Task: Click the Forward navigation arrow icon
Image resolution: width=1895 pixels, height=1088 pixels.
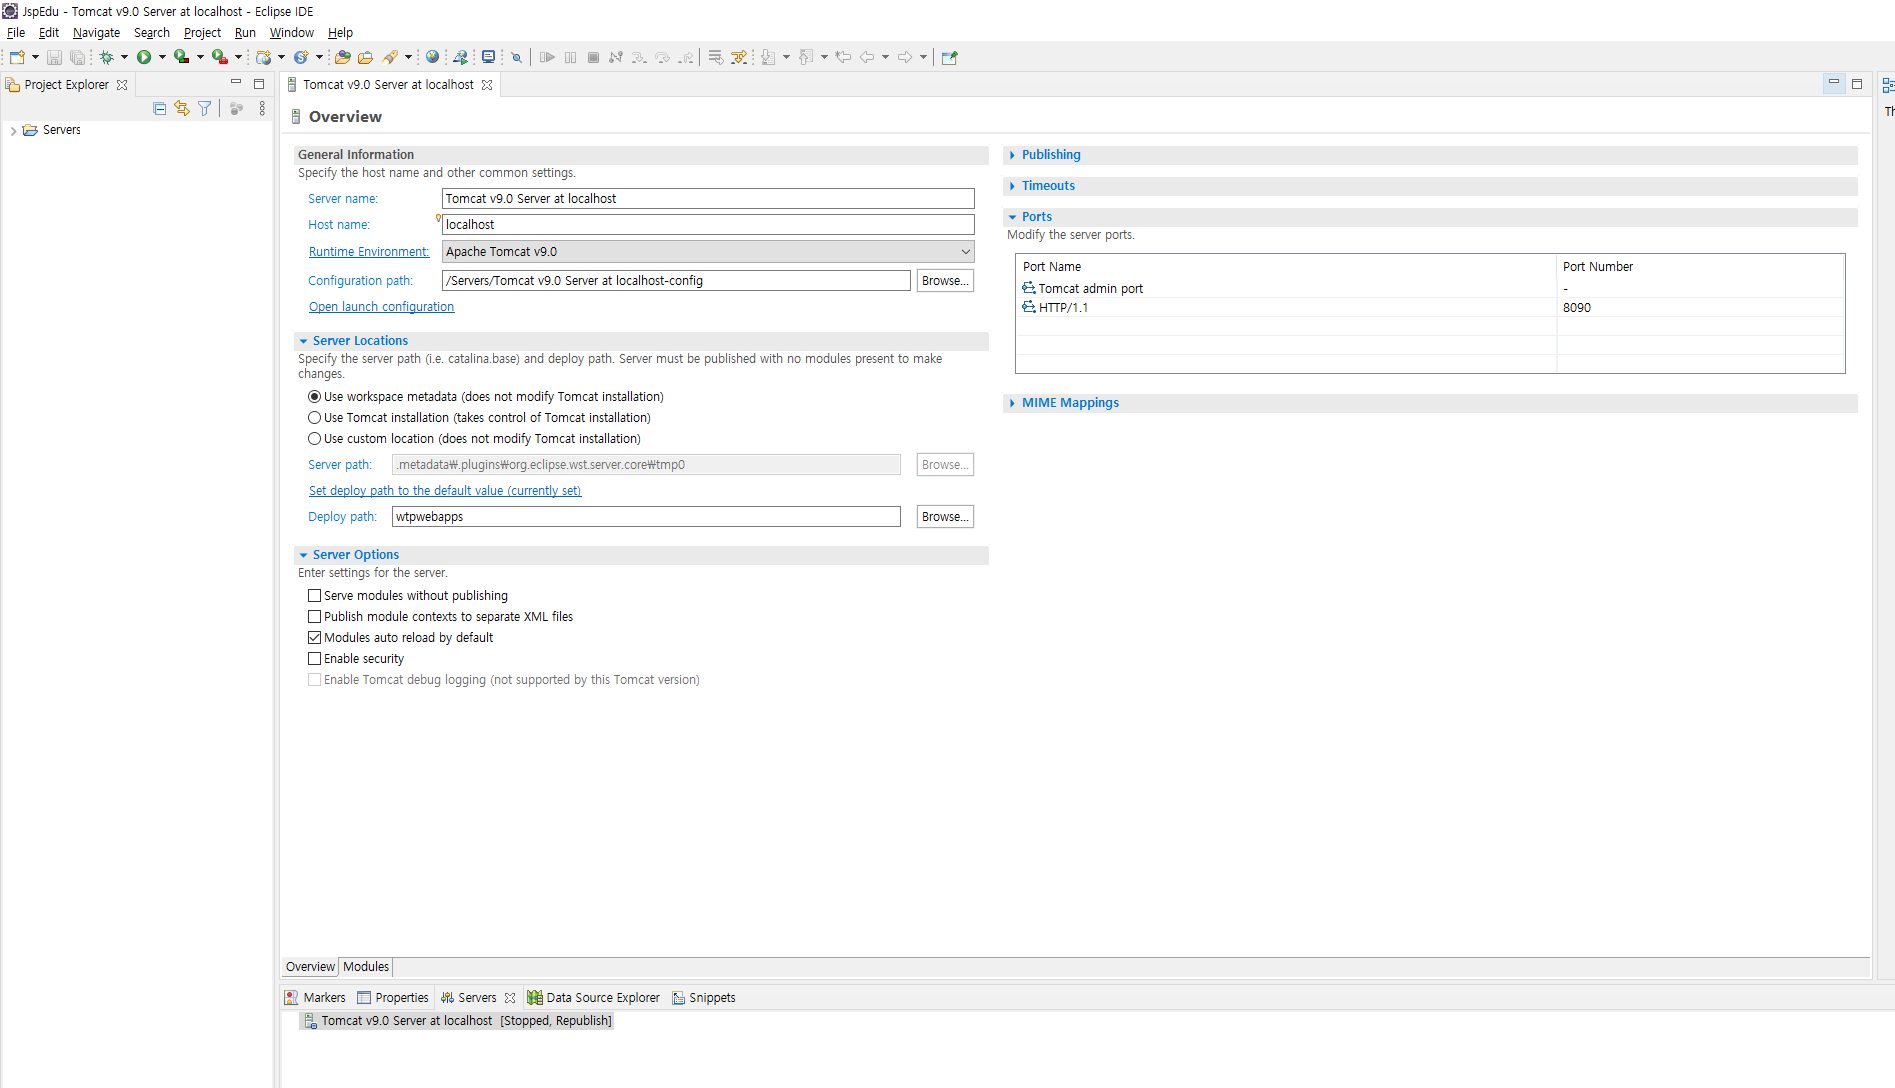Action: coord(905,57)
